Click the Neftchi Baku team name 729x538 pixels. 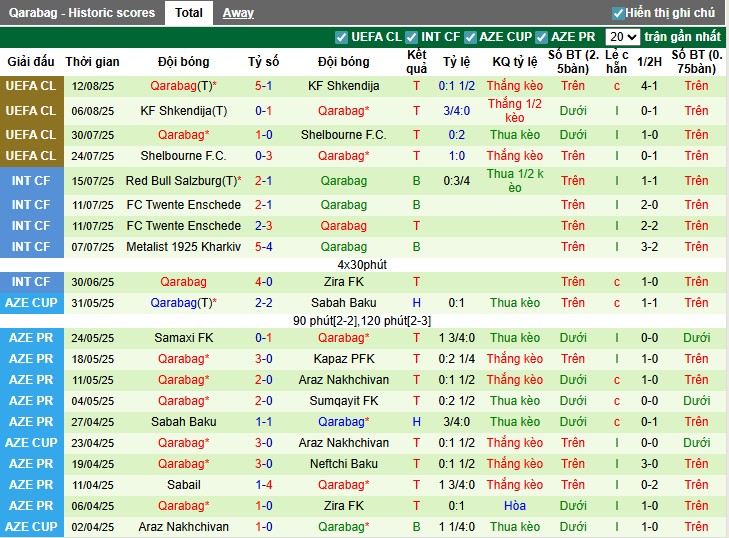[343, 464]
